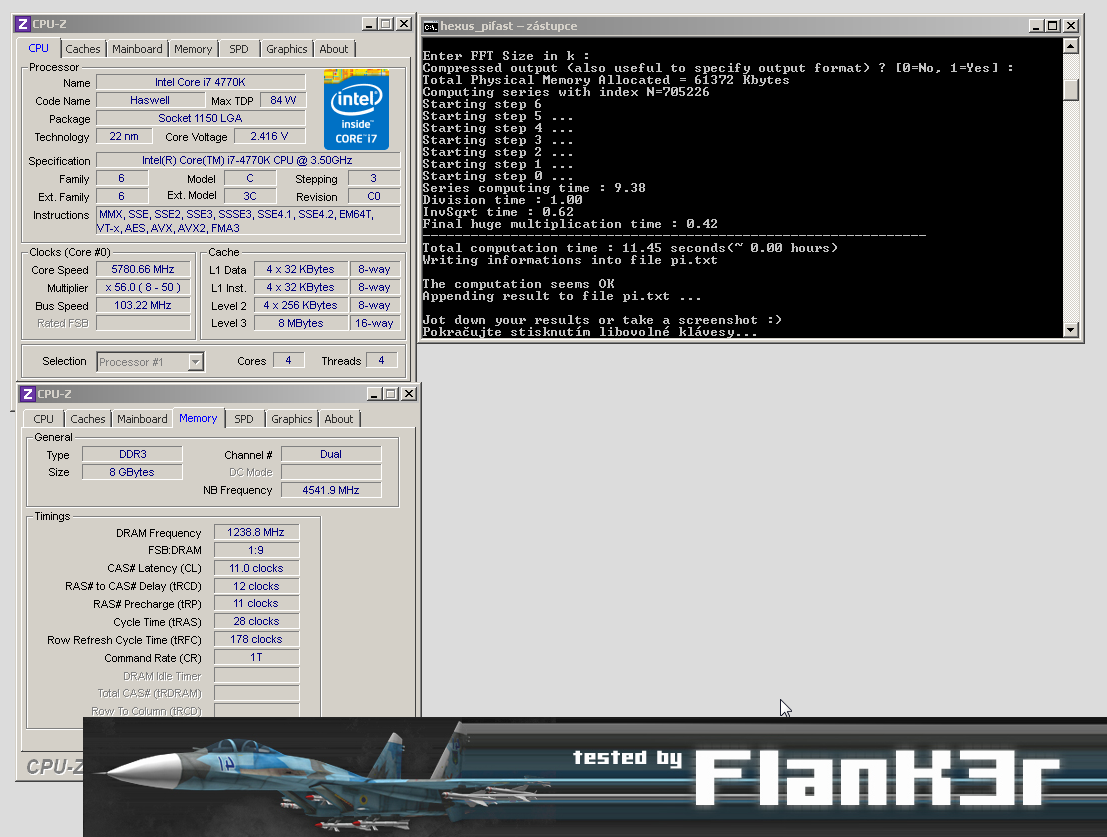This screenshot has height=837, width=1107.
Task: Click the tRFC value 178 clocks
Action: [256, 639]
